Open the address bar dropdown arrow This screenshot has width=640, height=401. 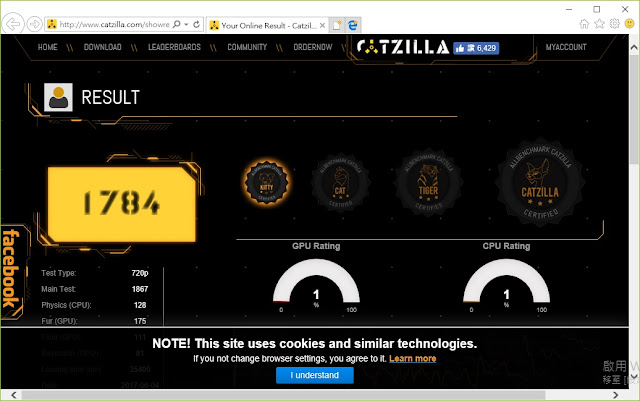coord(186,25)
